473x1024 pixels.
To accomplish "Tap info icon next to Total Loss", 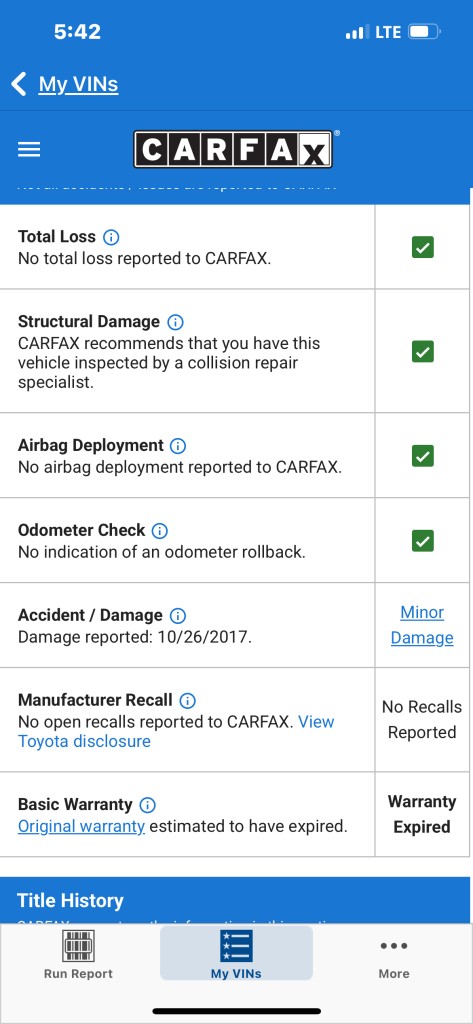I will (111, 237).
